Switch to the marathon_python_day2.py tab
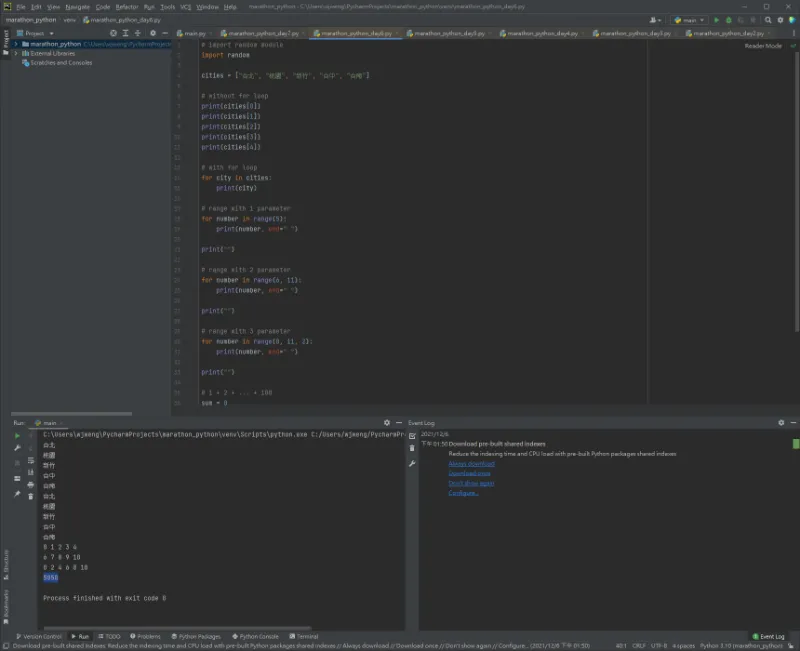800x651 pixels. (x=728, y=33)
